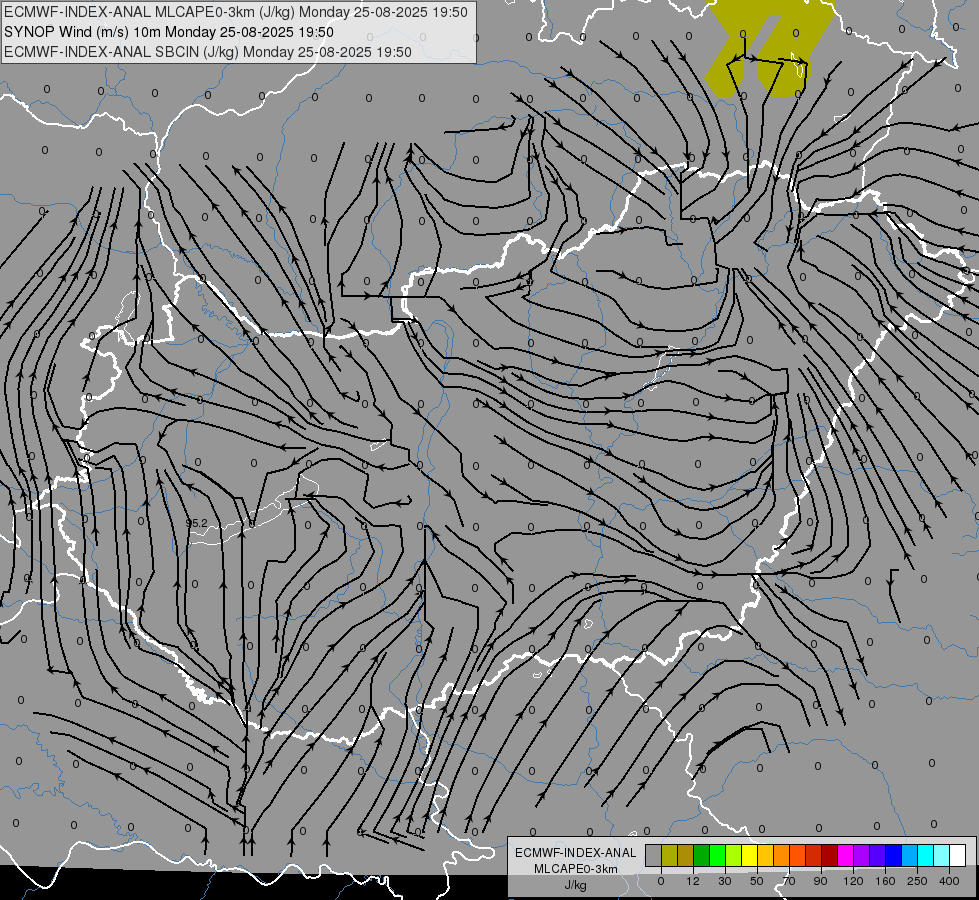
Task: Click the 'ECMWF-INDEX-ANAL' title in the legend box
Action: tap(576, 853)
